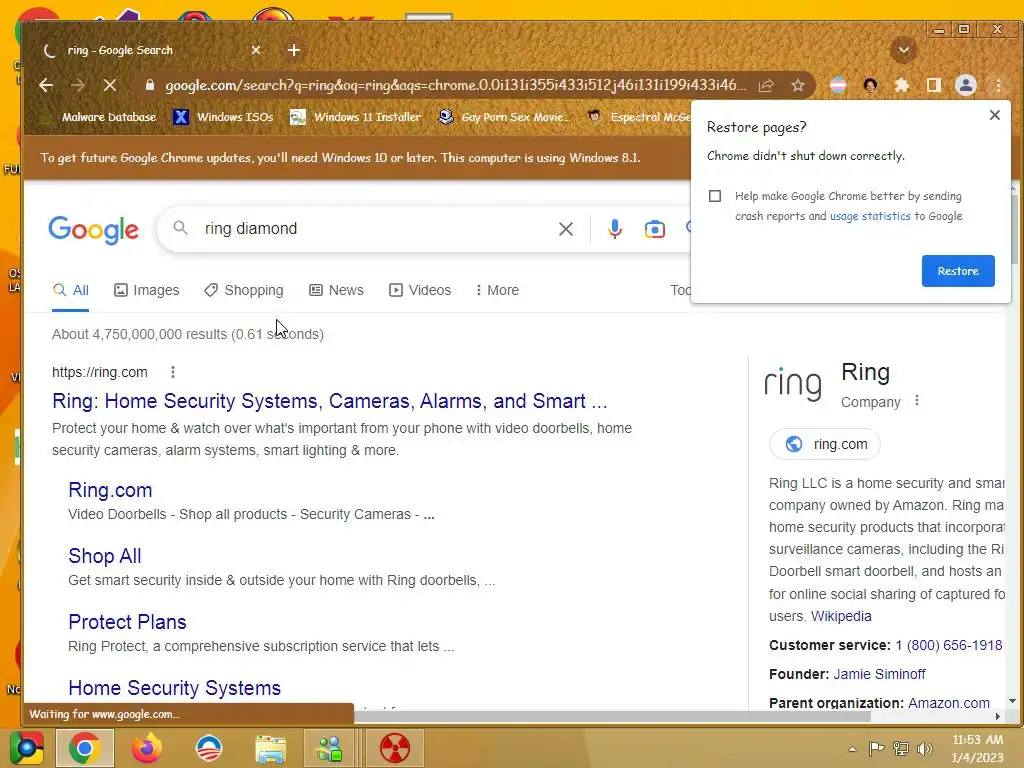This screenshot has width=1024, height=768.
Task: Click the ring.com website chip
Action: click(x=825, y=445)
